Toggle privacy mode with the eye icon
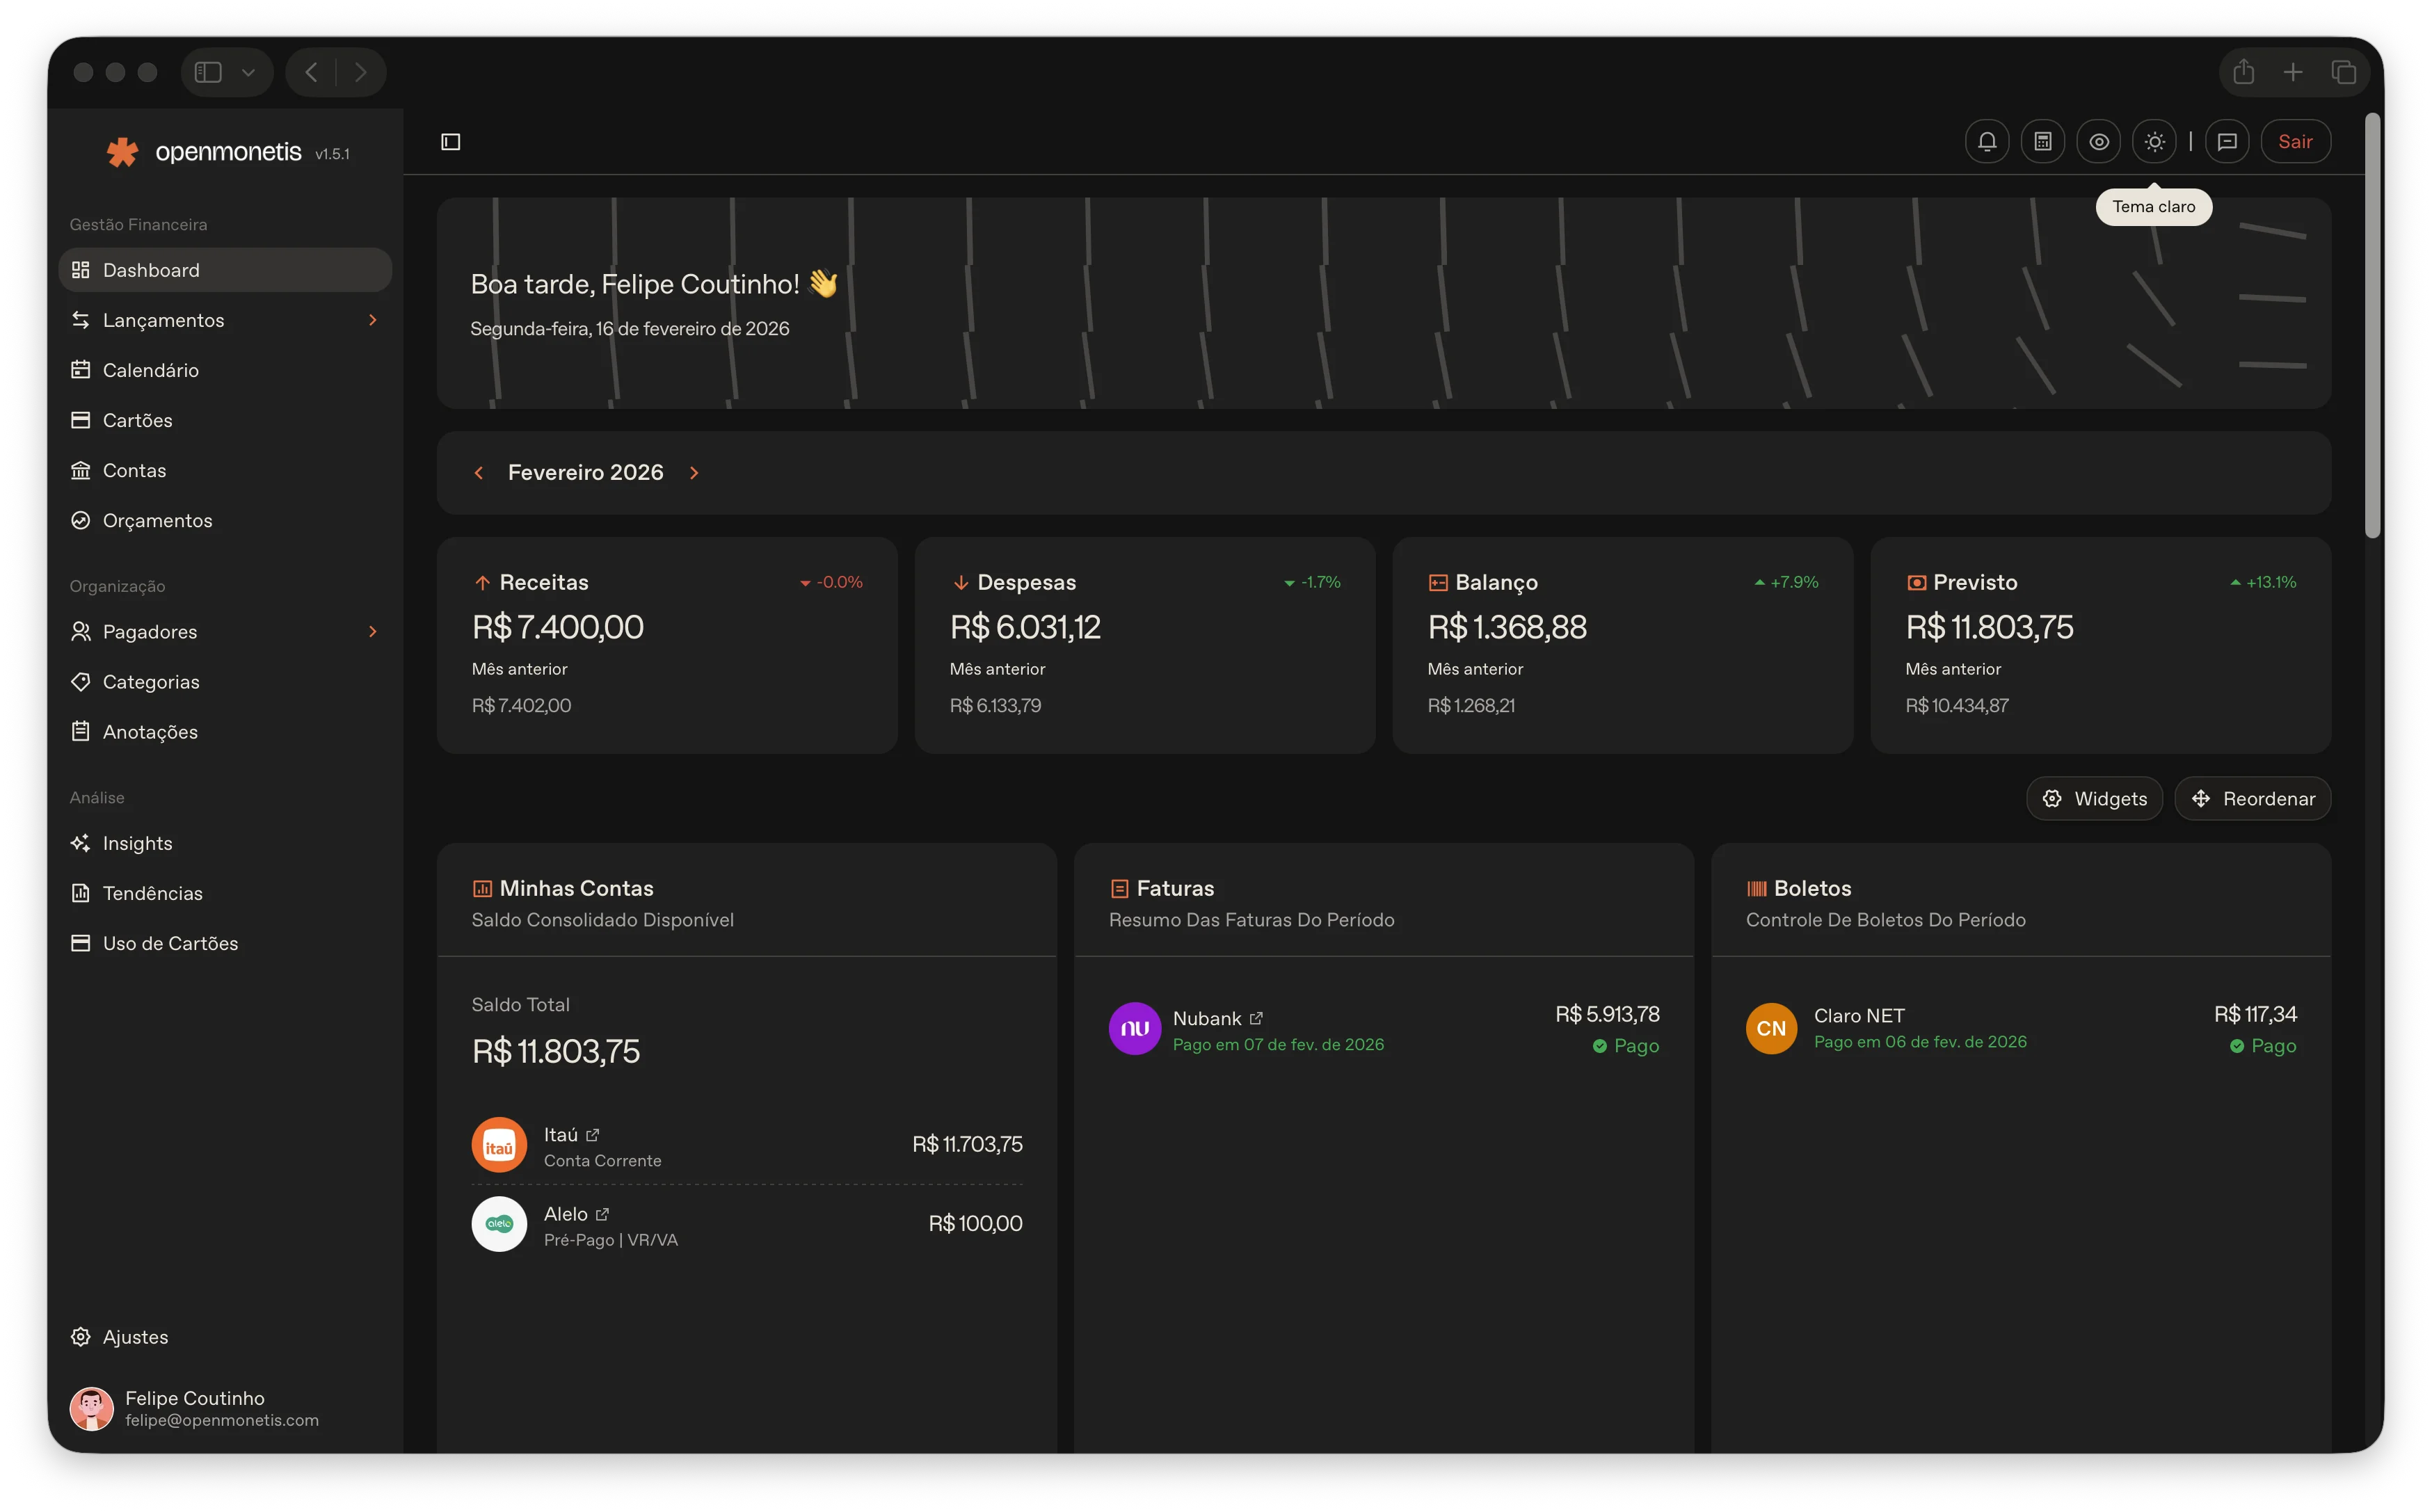 click(x=2099, y=141)
